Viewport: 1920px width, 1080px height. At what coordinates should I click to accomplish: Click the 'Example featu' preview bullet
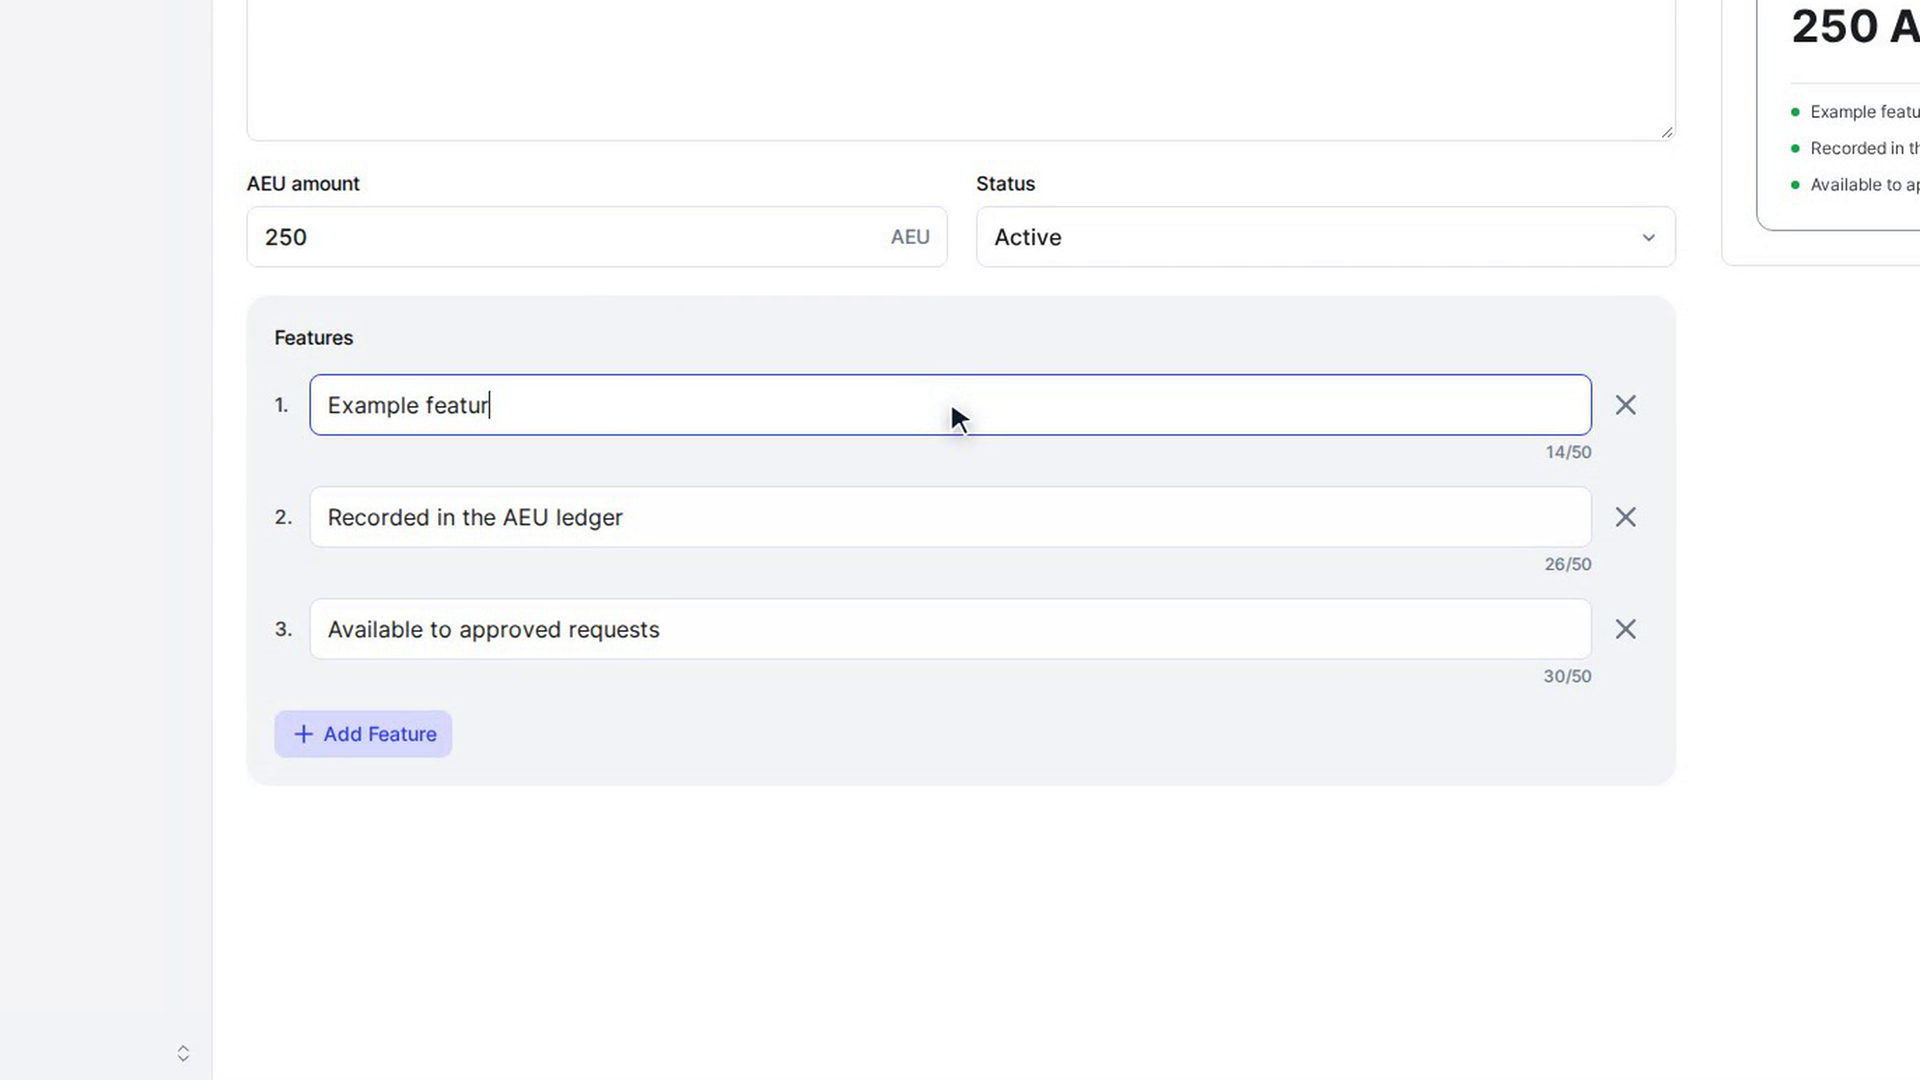click(1857, 112)
